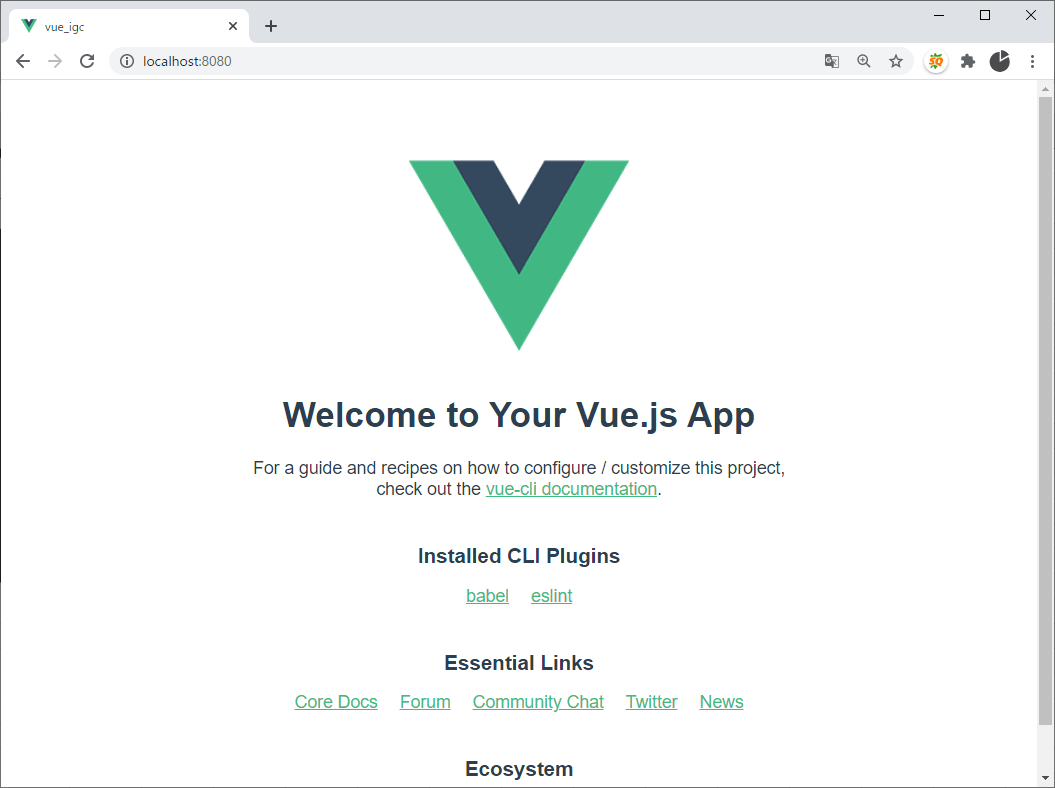Click the orange extension icon in toolbar
Screen dimensions: 1055x788
coord(935,61)
